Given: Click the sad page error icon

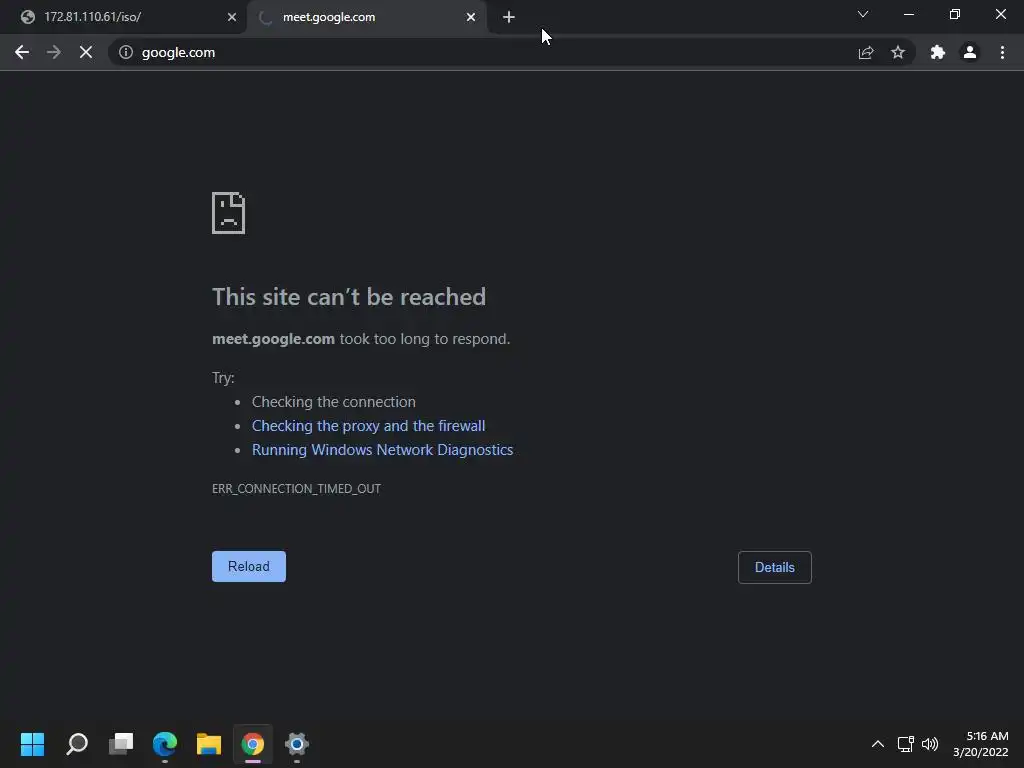Looking at the screenshot, I should coord(229,213).
